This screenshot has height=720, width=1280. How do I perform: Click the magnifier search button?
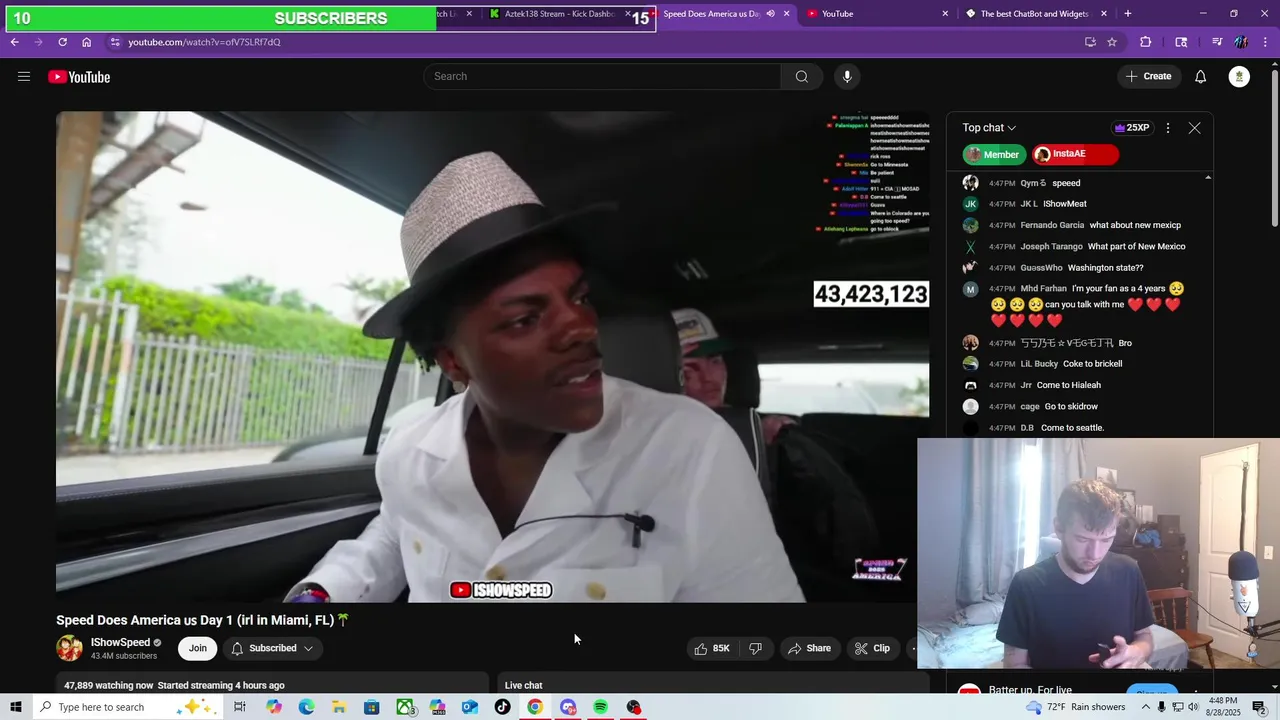point(802,76)
